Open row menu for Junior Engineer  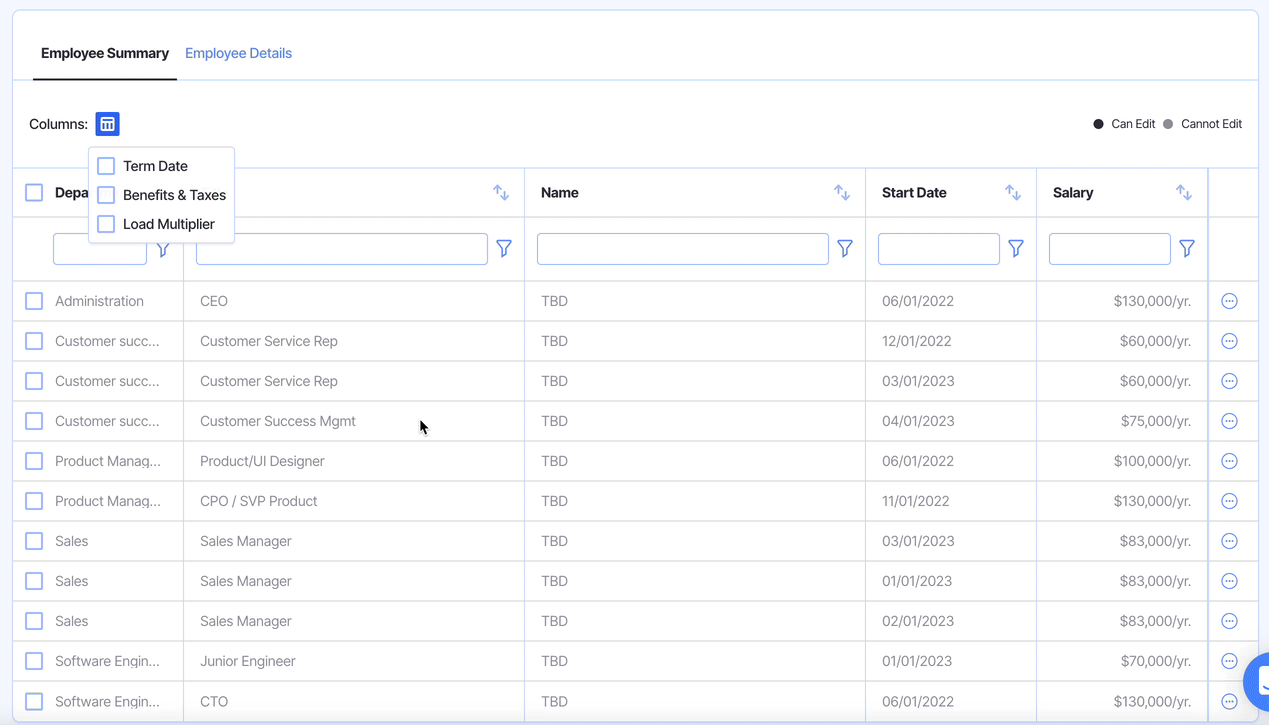1230,661
